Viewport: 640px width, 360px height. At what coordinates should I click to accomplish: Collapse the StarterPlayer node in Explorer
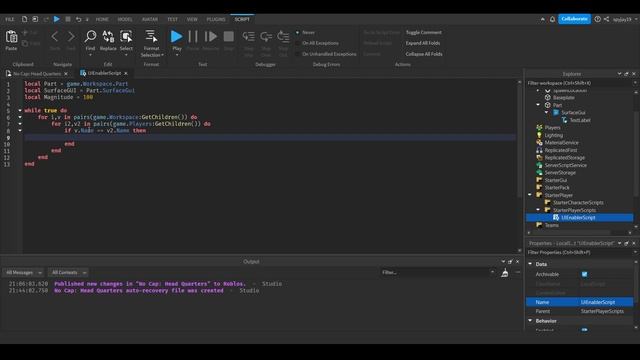pos(530,195)
